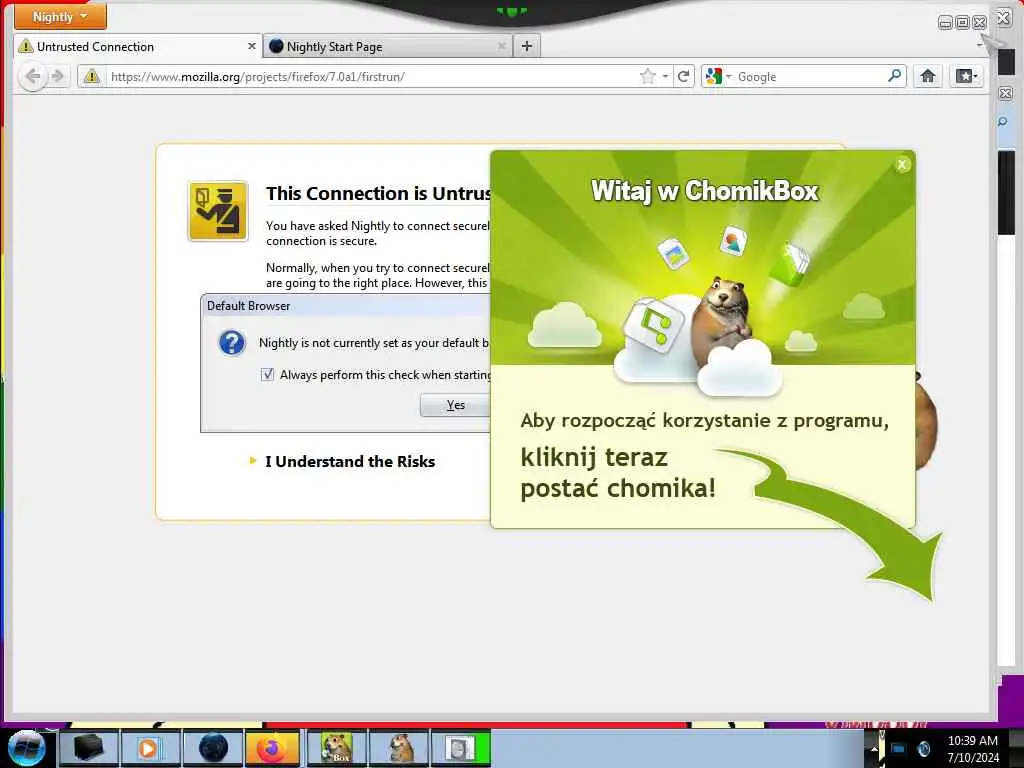Go forward with the forward arrow
This screenshot has height=768, width=1024.
58,76
